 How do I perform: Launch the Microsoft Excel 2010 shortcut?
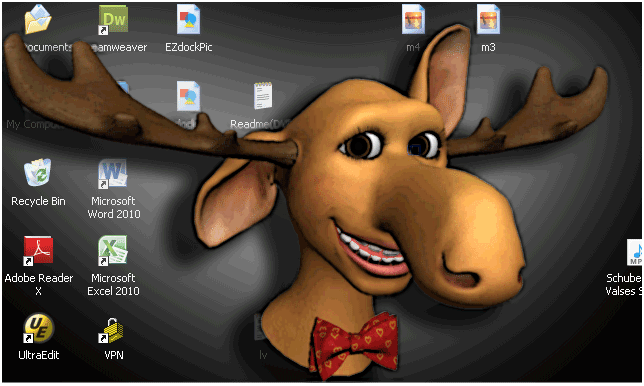pyautogui.click(x=113, y=250)
